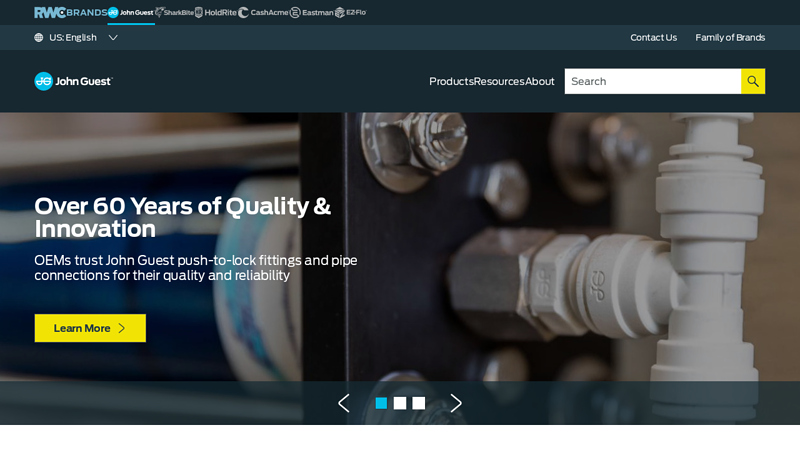Open the EZ-Flo brand link
Image resolution: width=800 pixels, height=450 pixels.
click(351, 12)
